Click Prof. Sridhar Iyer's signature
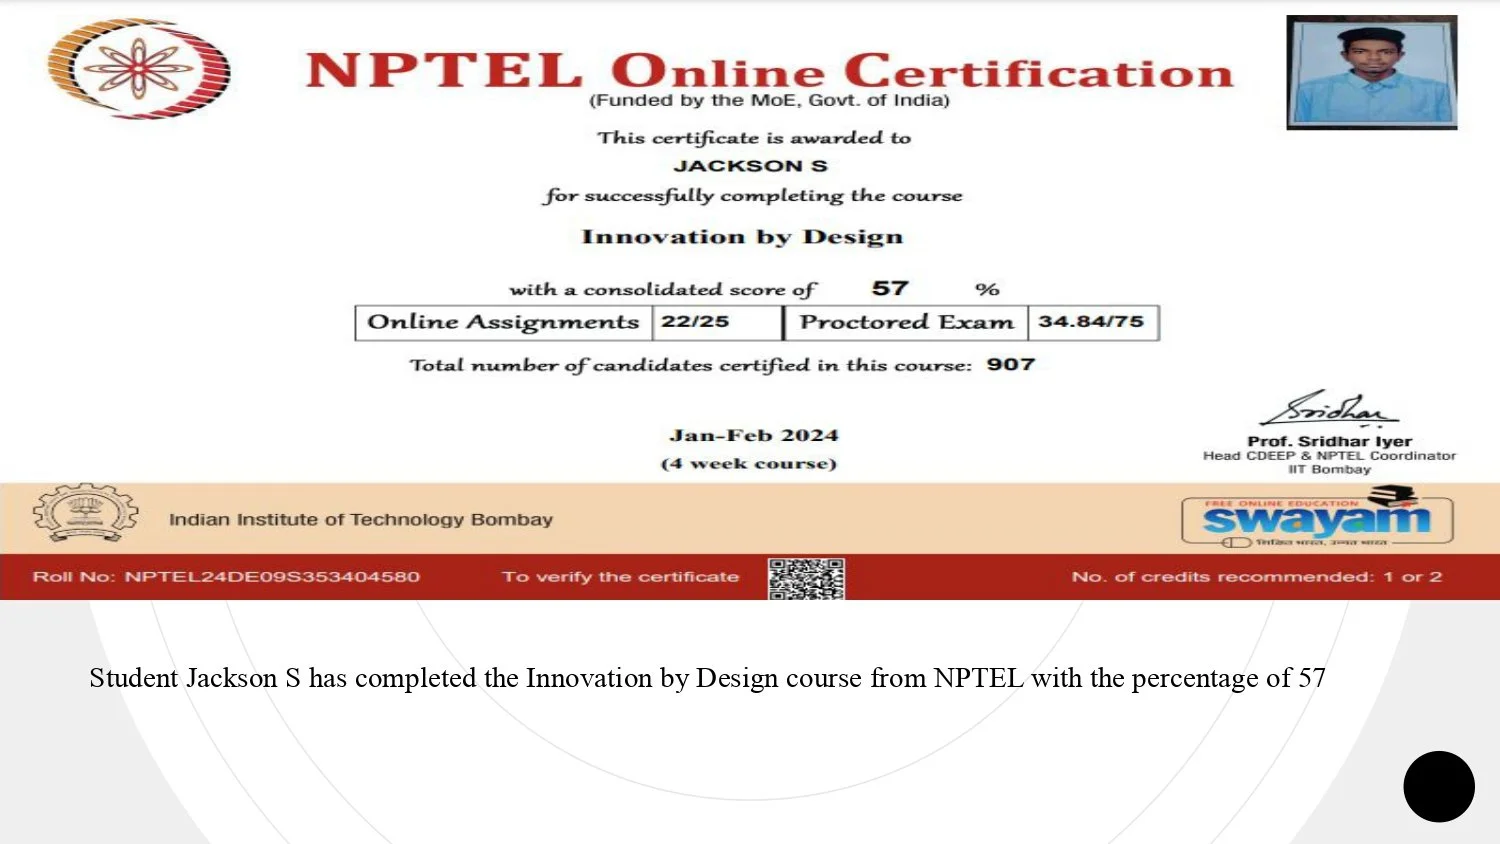The image size is (1500, 844). click(x=1329, y=408)
